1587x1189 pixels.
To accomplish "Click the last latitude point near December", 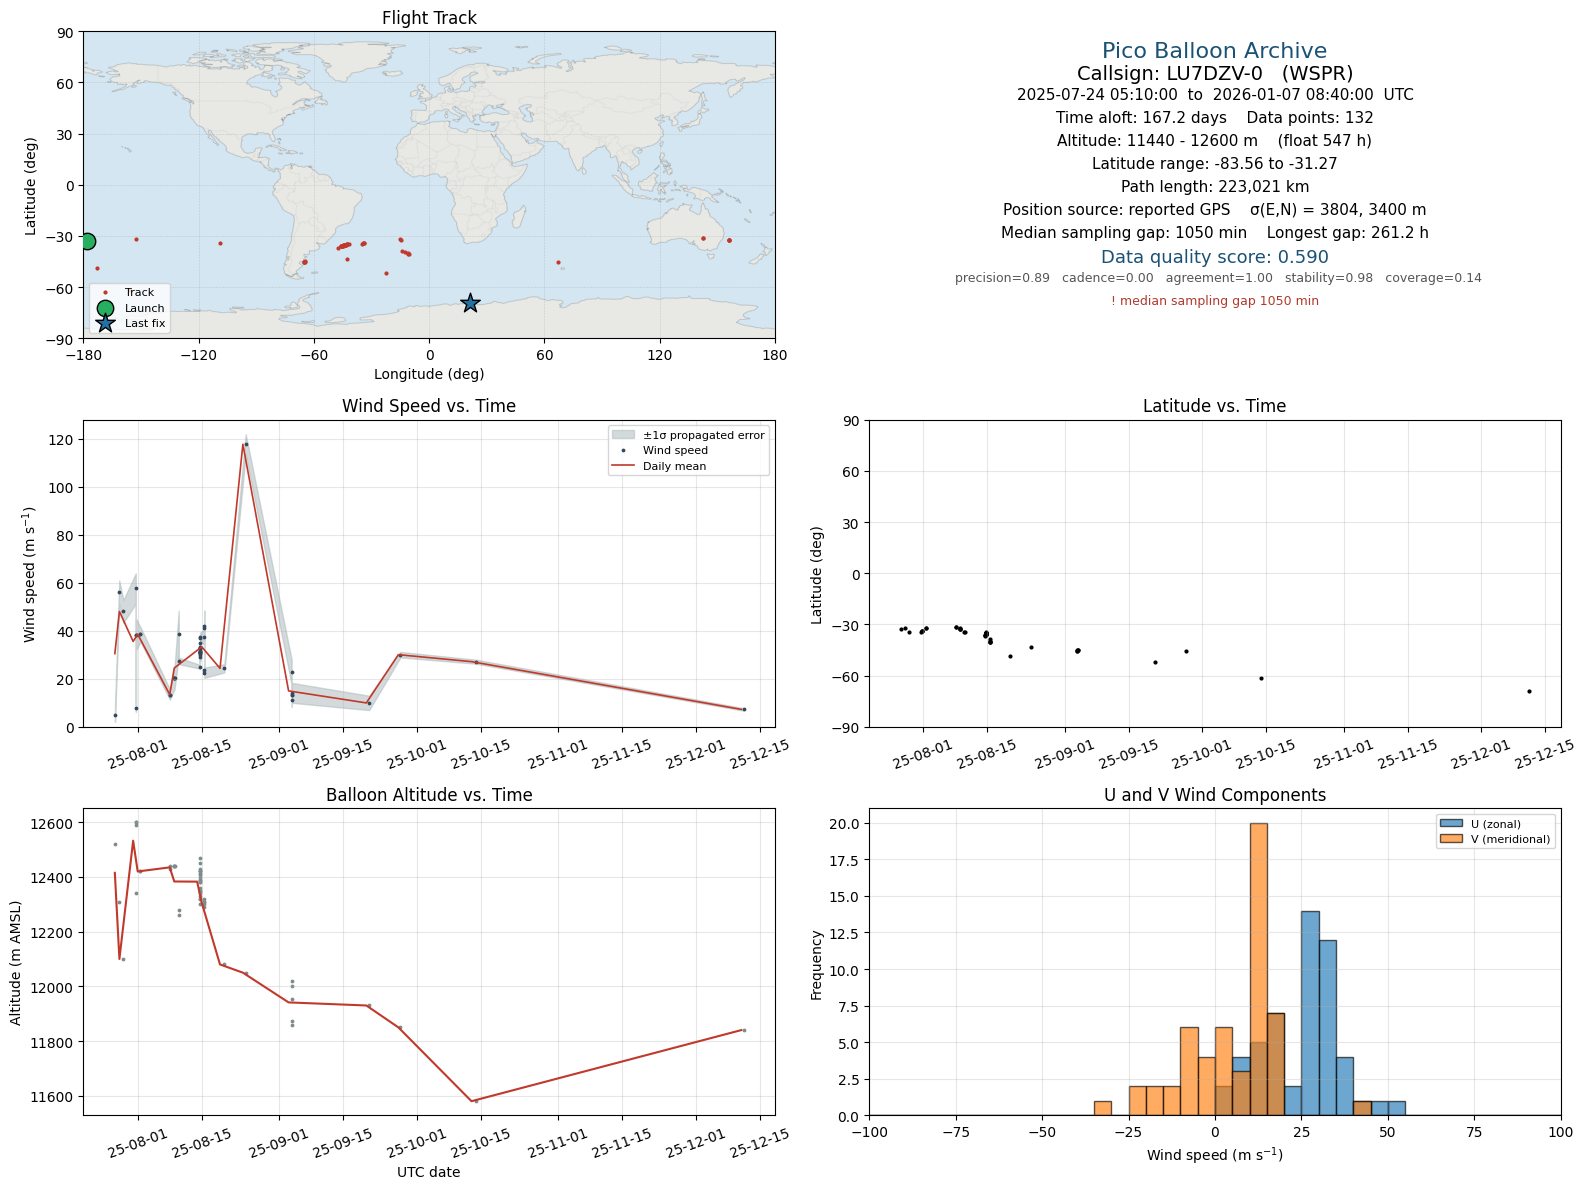I will click(x=1529, y=691).
